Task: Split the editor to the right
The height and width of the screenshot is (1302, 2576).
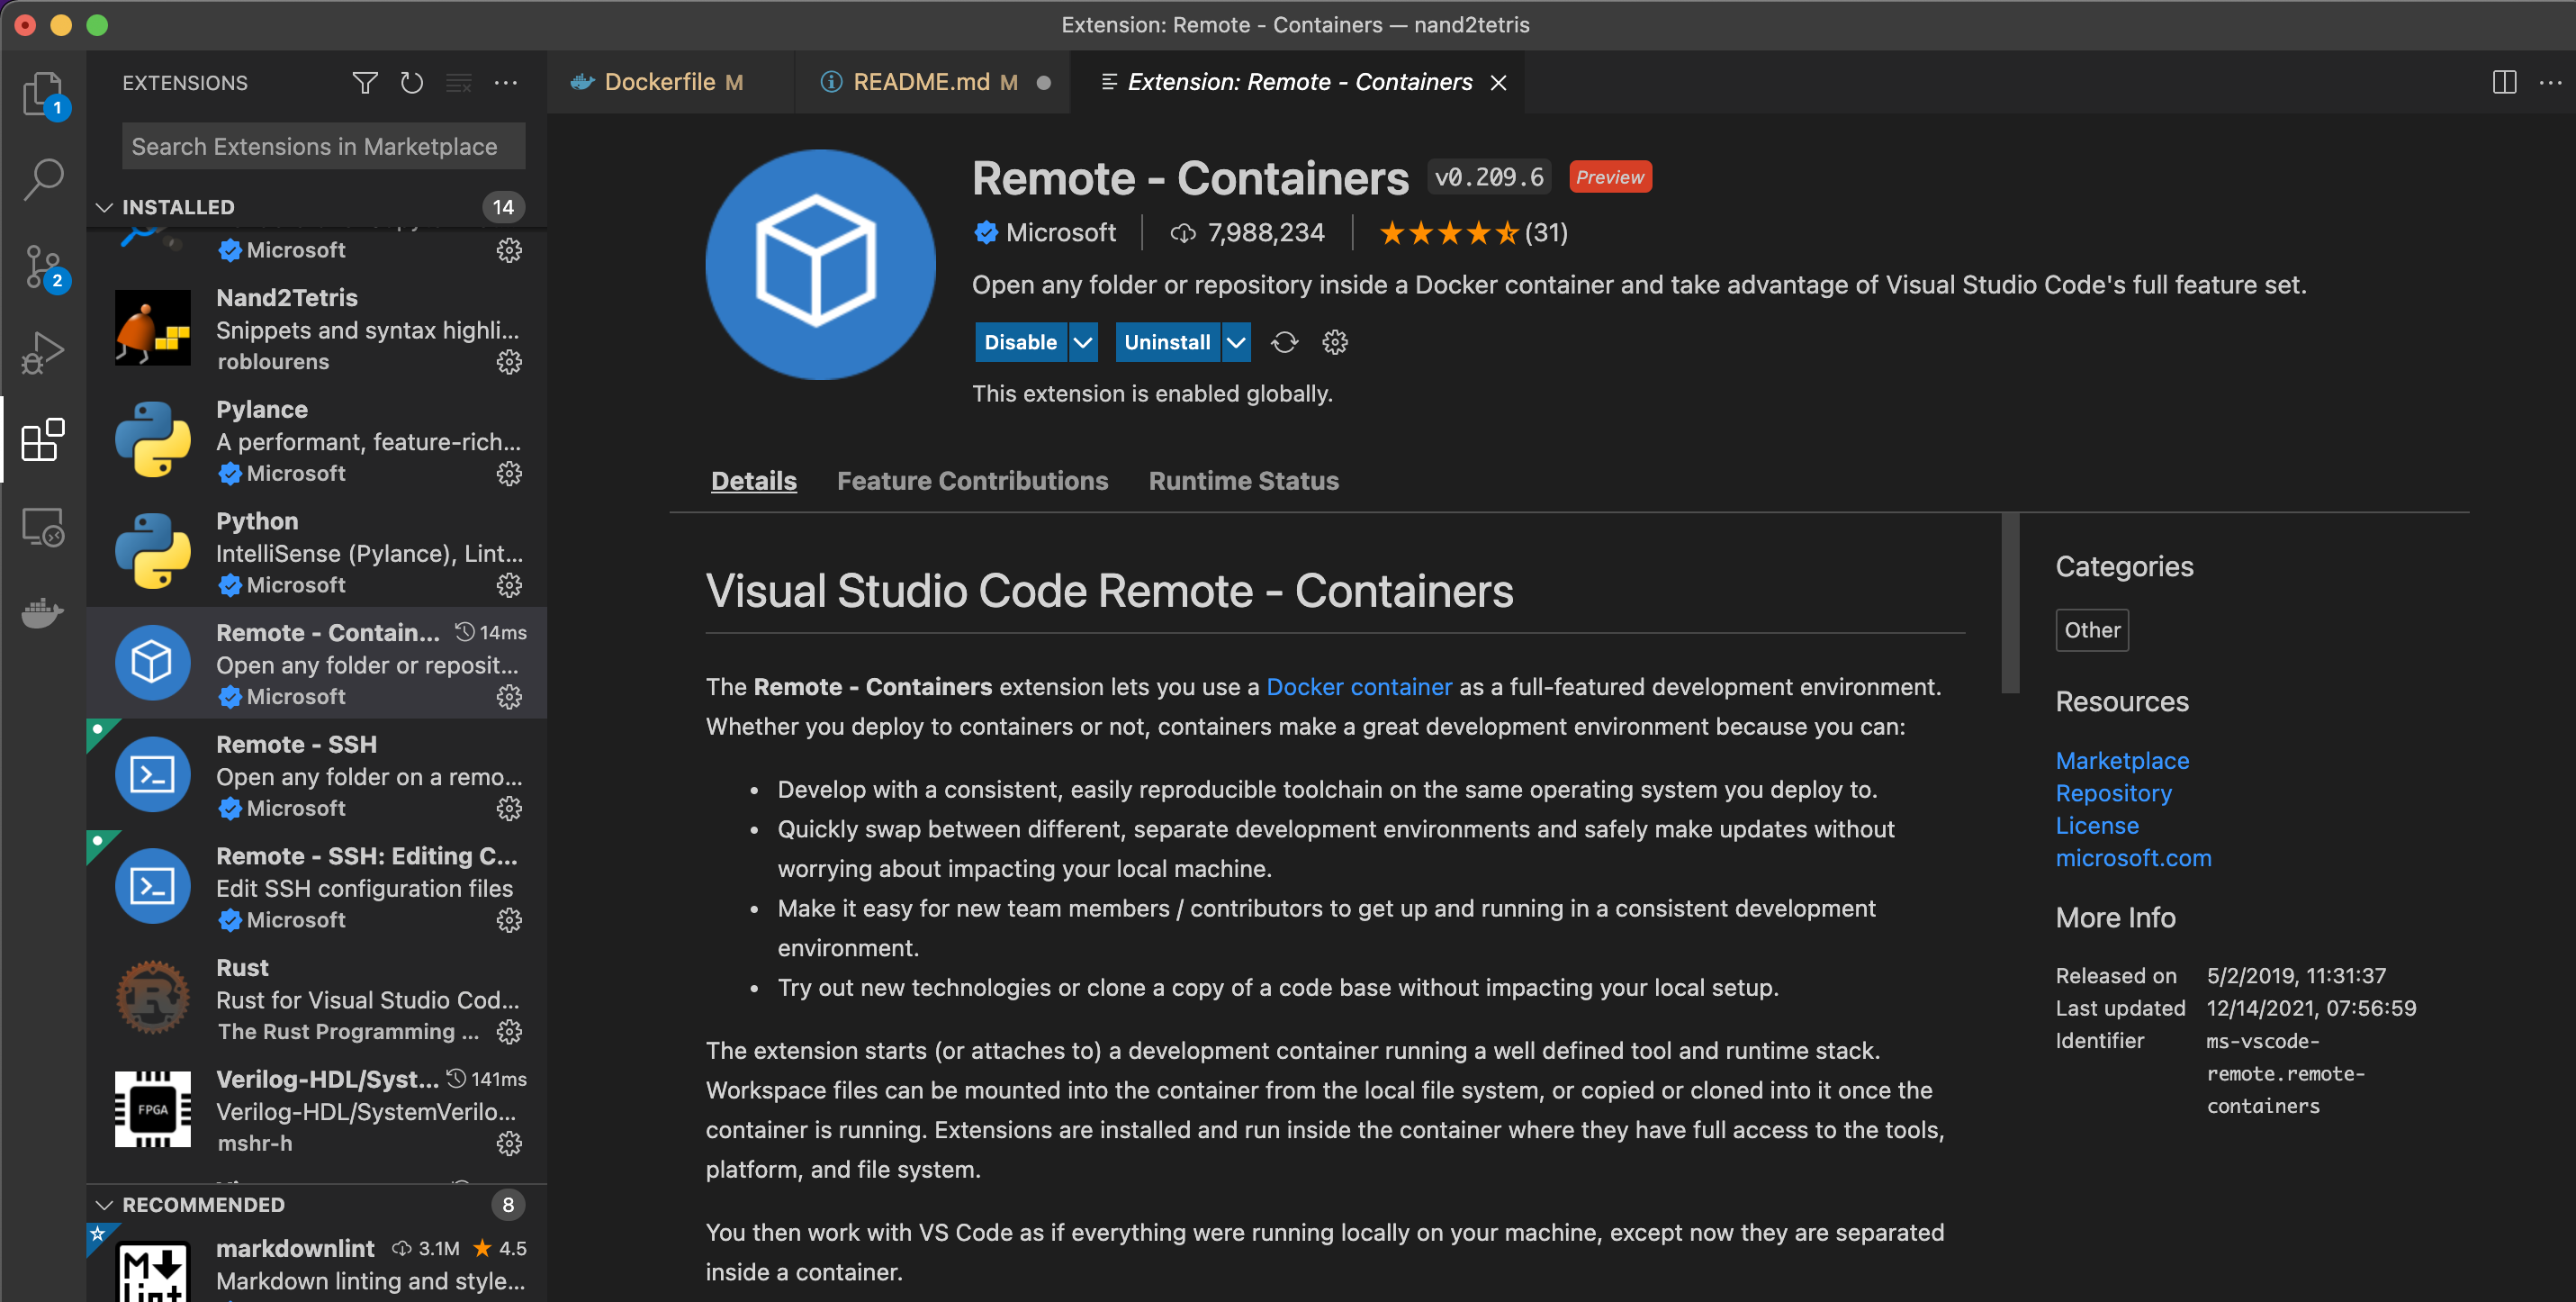Action: click(2503, 82)
